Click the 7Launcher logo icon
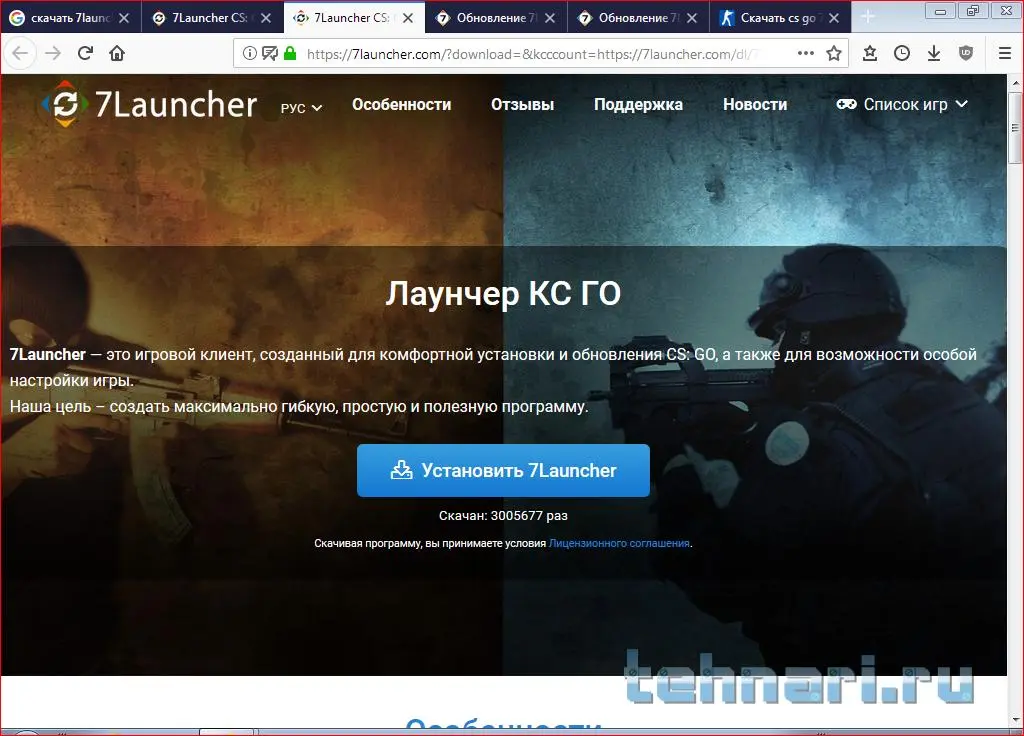 (64, 103)
